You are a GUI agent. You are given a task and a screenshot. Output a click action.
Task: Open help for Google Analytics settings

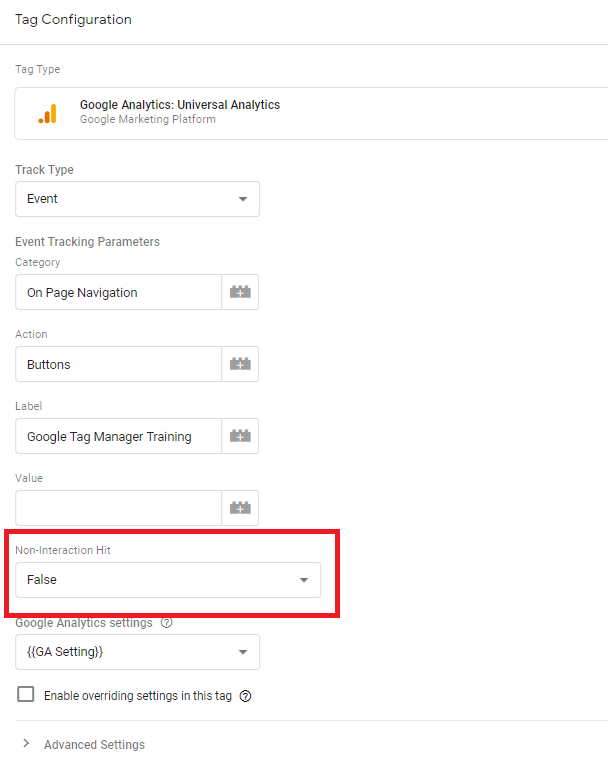[167, 622]
